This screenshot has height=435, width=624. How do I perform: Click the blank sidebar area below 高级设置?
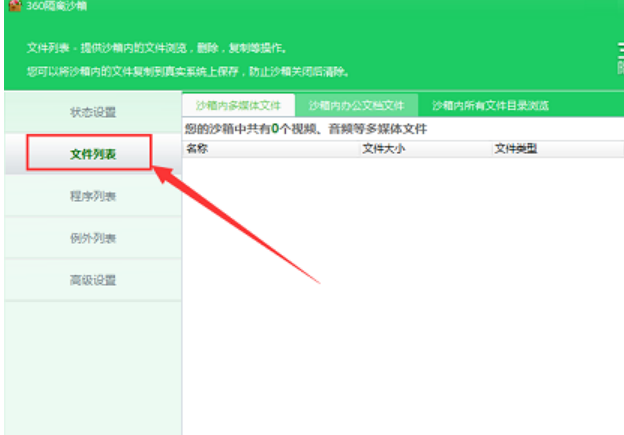coord(92,370)
